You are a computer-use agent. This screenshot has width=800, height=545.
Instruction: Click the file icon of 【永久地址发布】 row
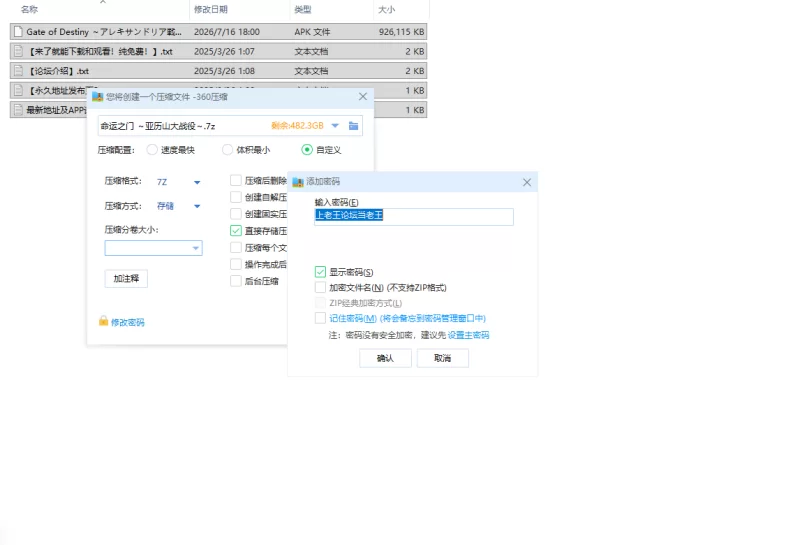tap(18, 90)
